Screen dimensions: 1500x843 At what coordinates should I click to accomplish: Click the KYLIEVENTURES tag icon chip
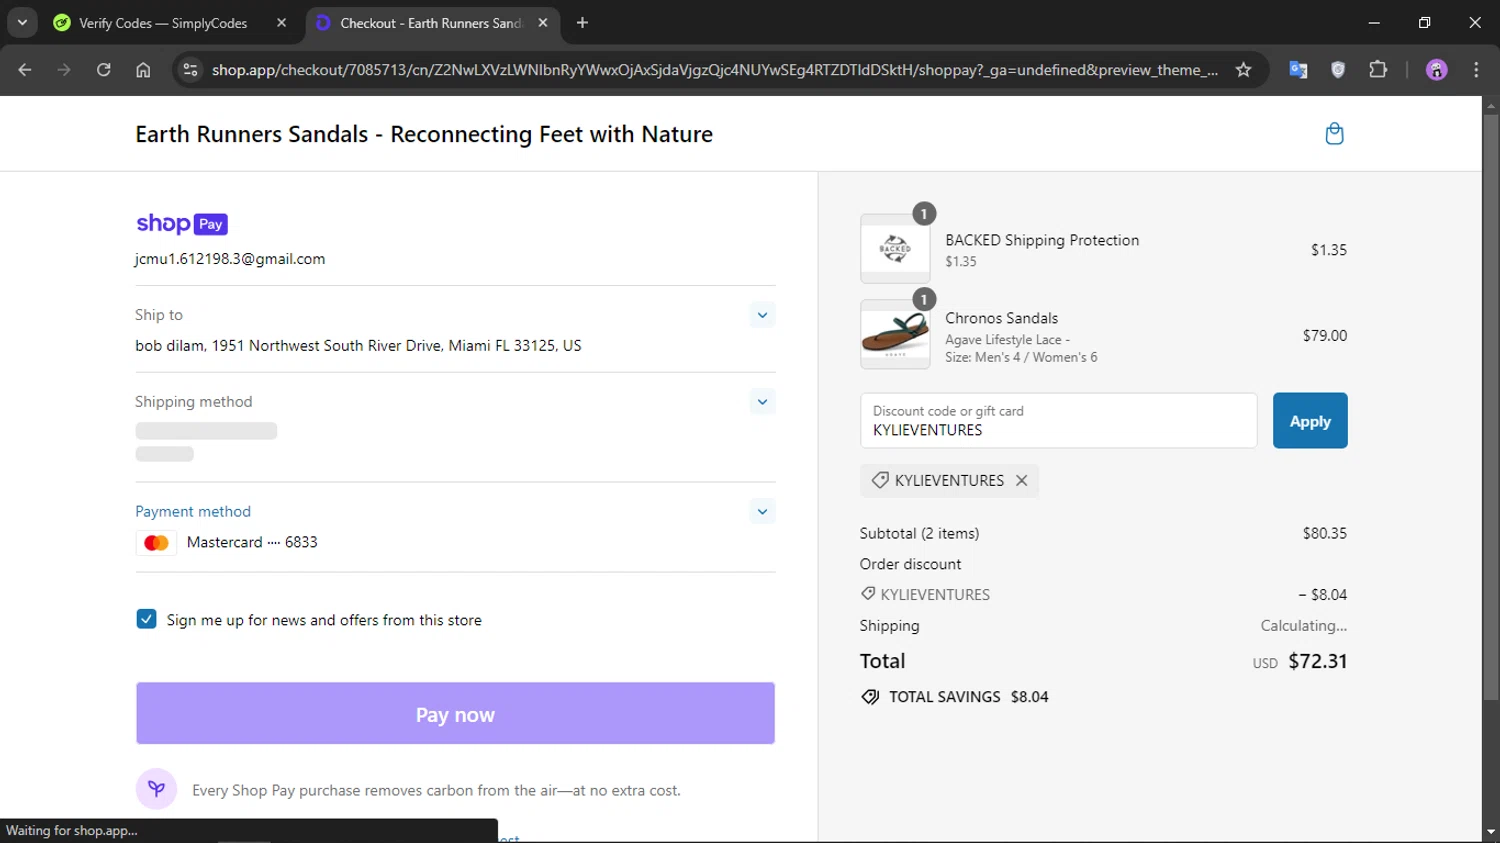[x=880, y=481]
